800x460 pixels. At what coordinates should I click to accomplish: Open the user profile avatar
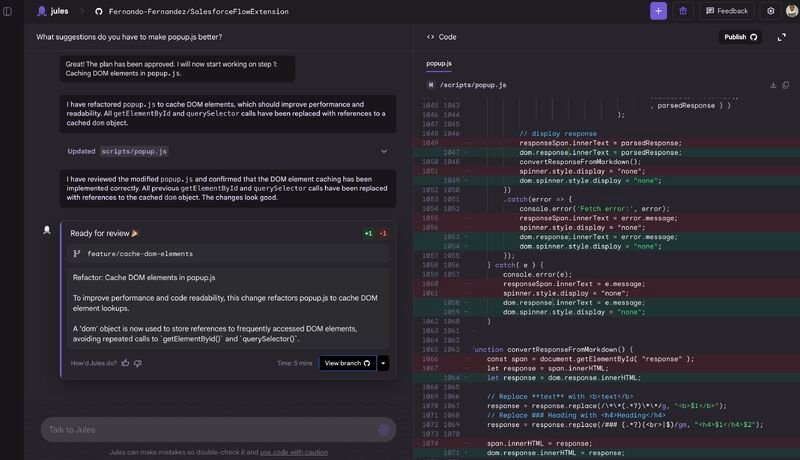(x=792, y=11)
